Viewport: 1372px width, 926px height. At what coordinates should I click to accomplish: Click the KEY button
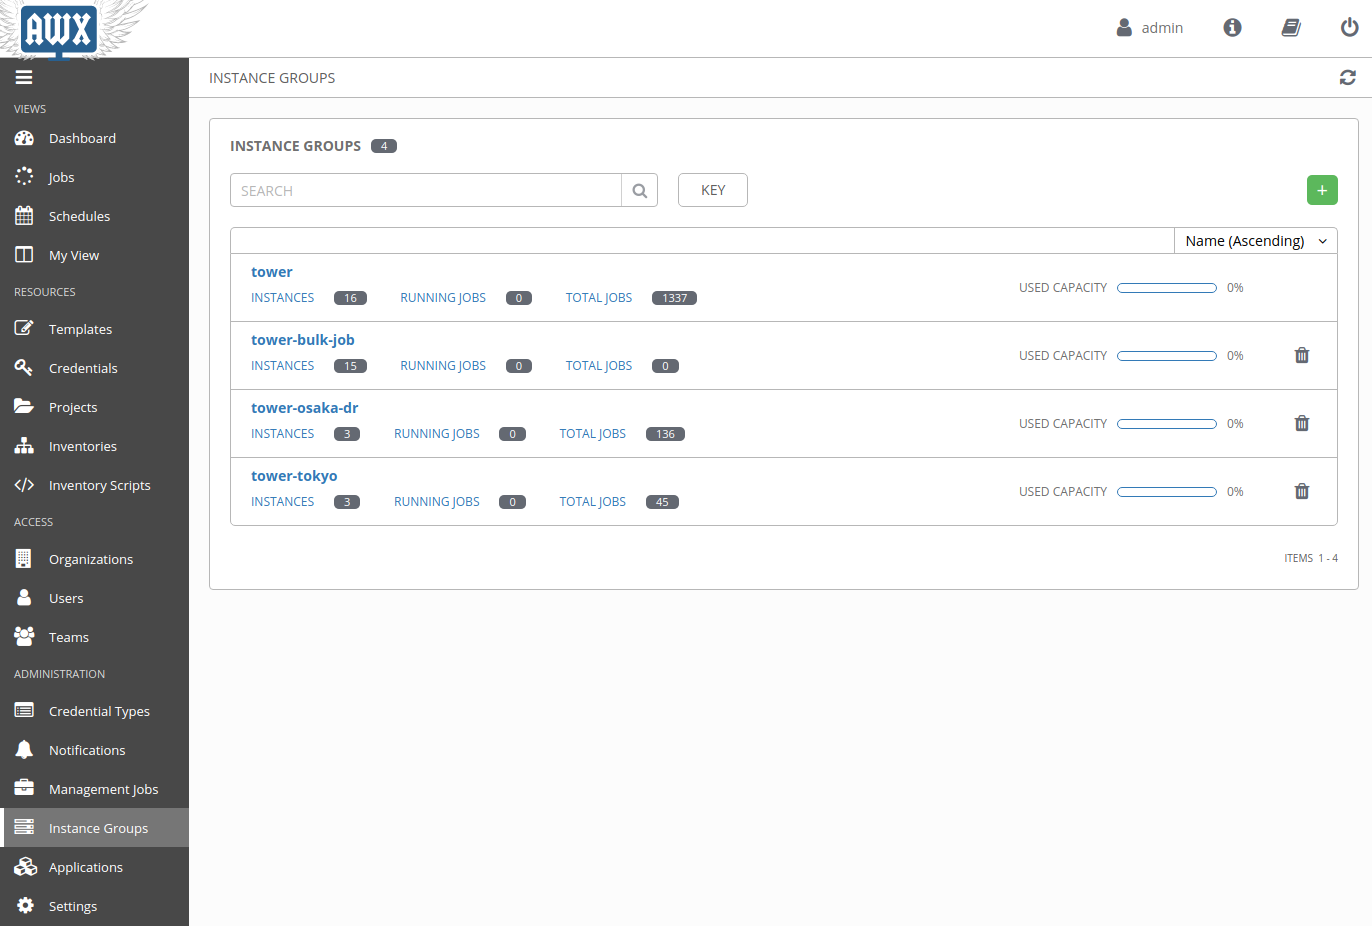713,190
